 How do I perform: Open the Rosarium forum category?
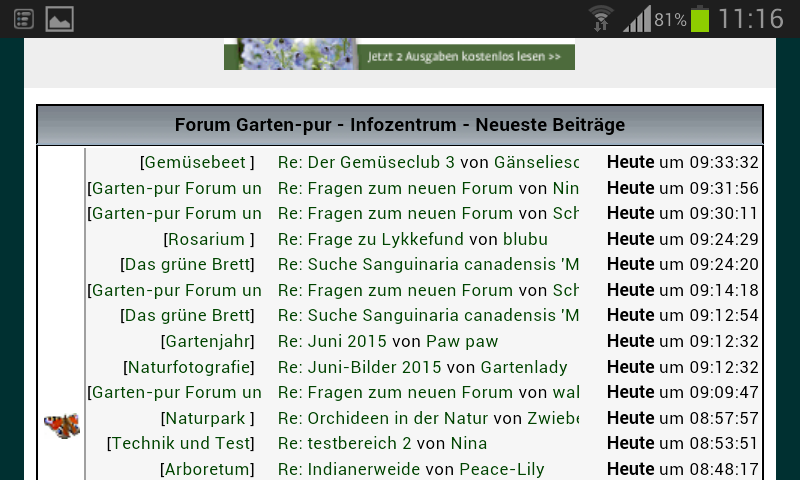pos(207,239)
